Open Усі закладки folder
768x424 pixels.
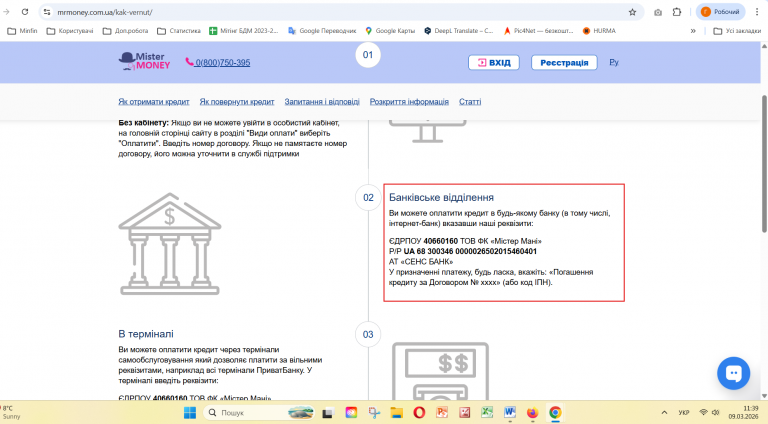pyautogui.click(x=737, y=31)
